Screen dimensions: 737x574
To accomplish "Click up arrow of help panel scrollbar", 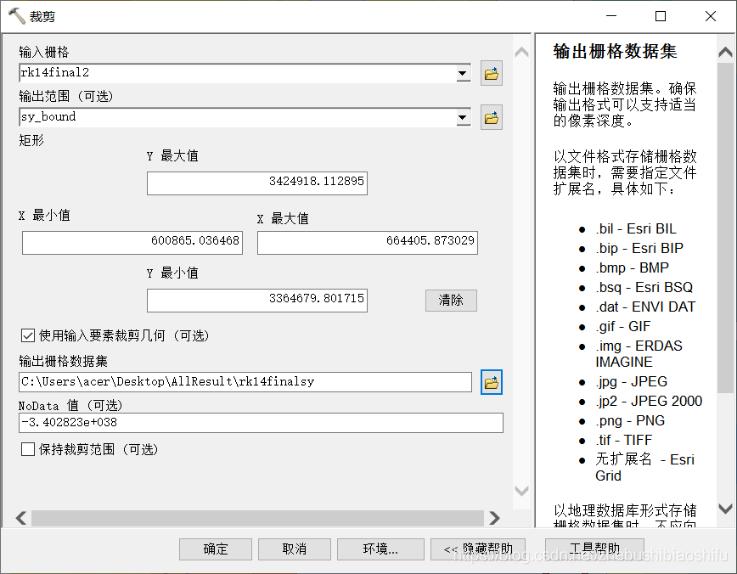I will pos(725,52).
